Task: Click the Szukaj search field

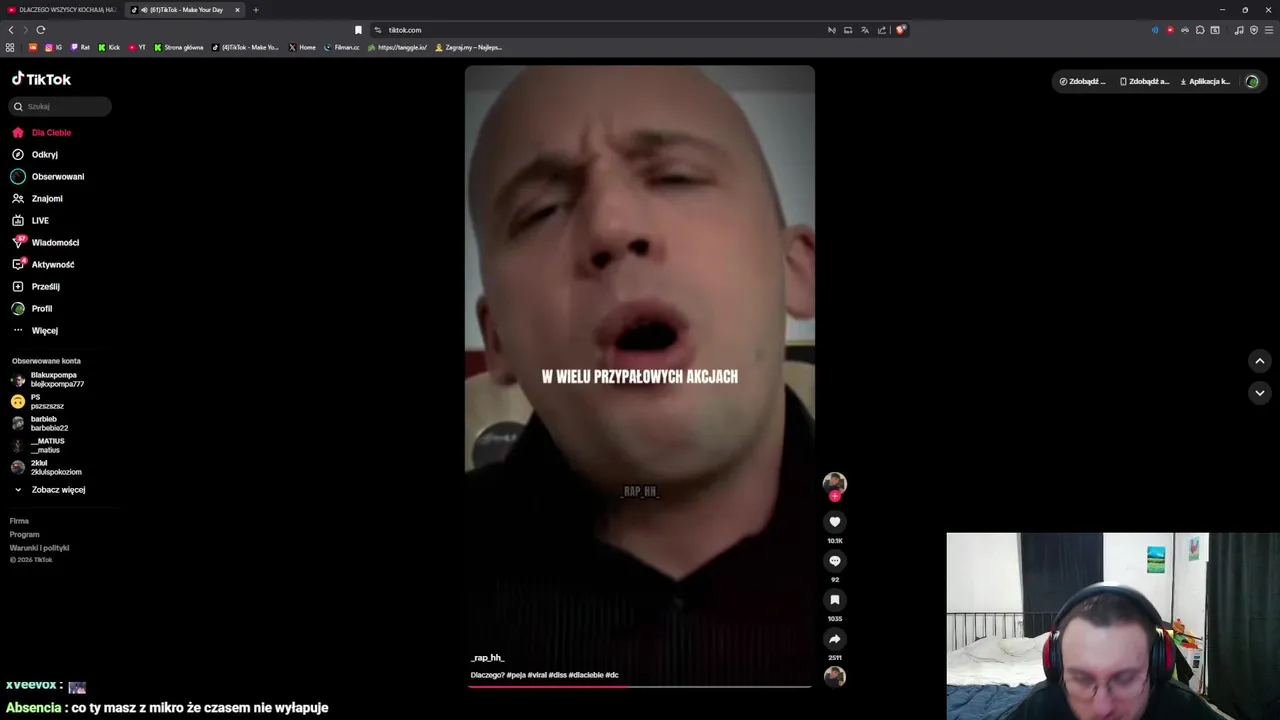Action: point(60,106)
